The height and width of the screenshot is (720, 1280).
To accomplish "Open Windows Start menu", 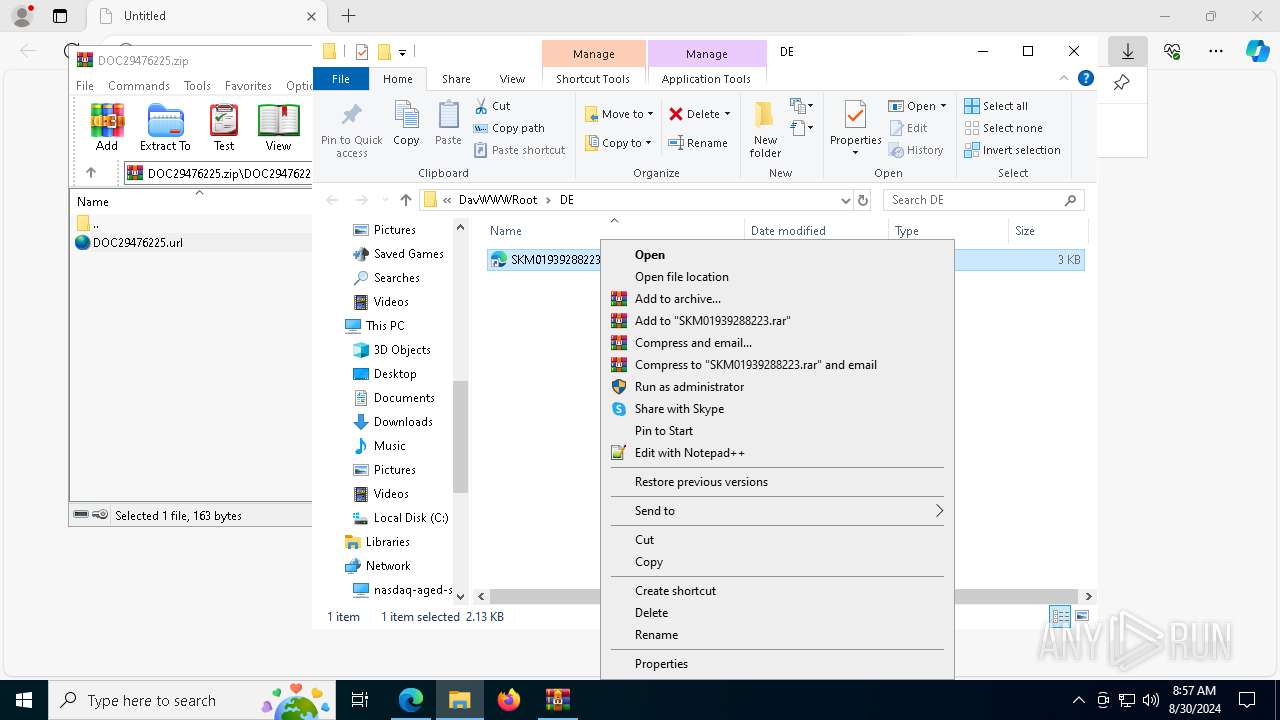I will (x=24, y=700).
